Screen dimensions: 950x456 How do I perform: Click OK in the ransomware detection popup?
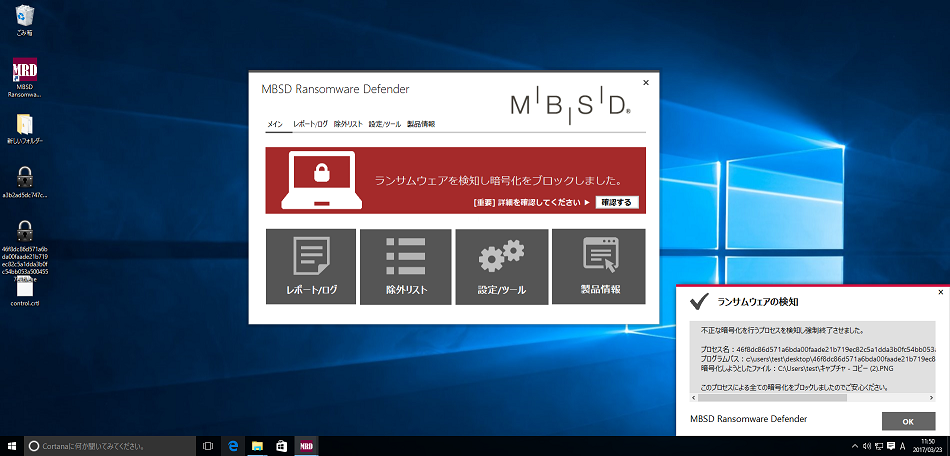coord(908,421)
